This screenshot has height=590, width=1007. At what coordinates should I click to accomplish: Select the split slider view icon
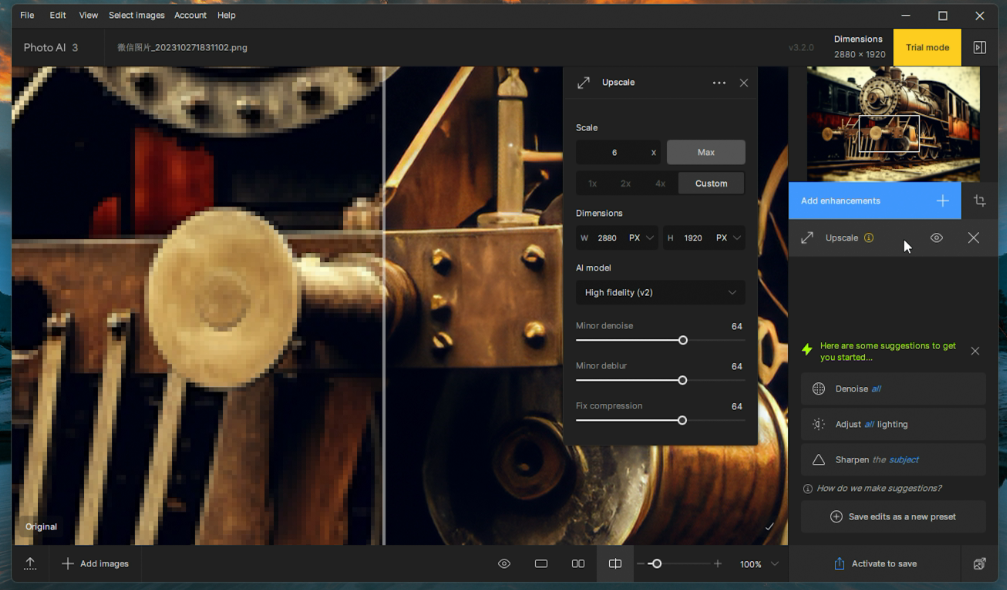click(x=615, y=564)
